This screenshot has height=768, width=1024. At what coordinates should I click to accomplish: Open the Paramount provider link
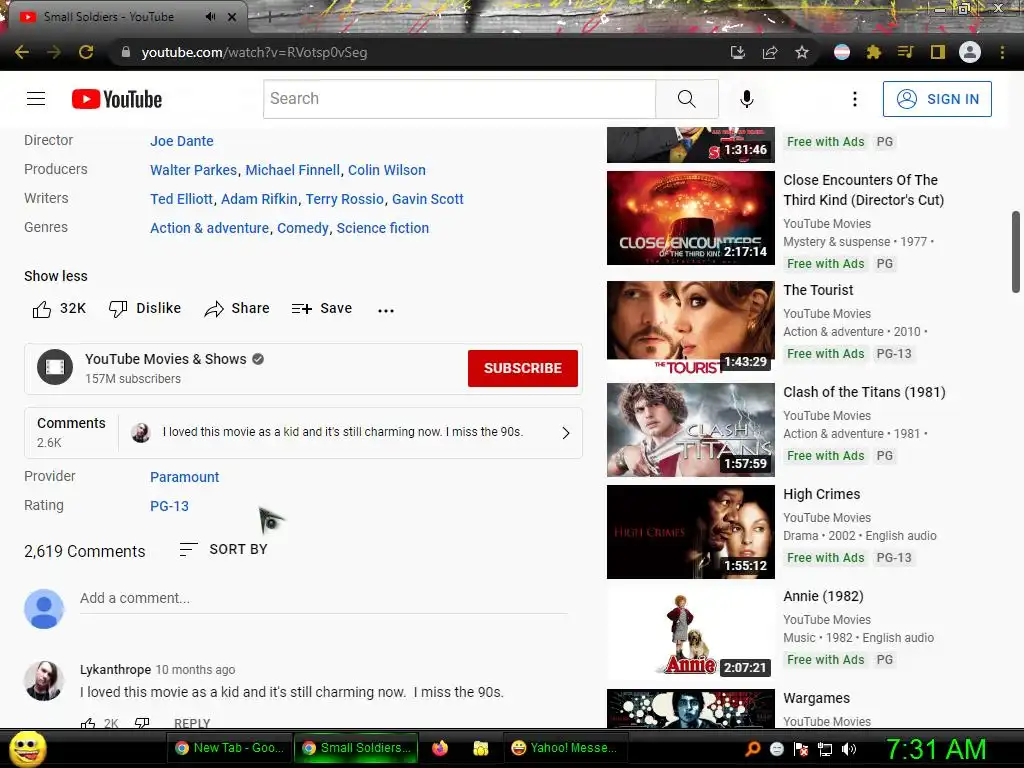(x=185, y=477)
